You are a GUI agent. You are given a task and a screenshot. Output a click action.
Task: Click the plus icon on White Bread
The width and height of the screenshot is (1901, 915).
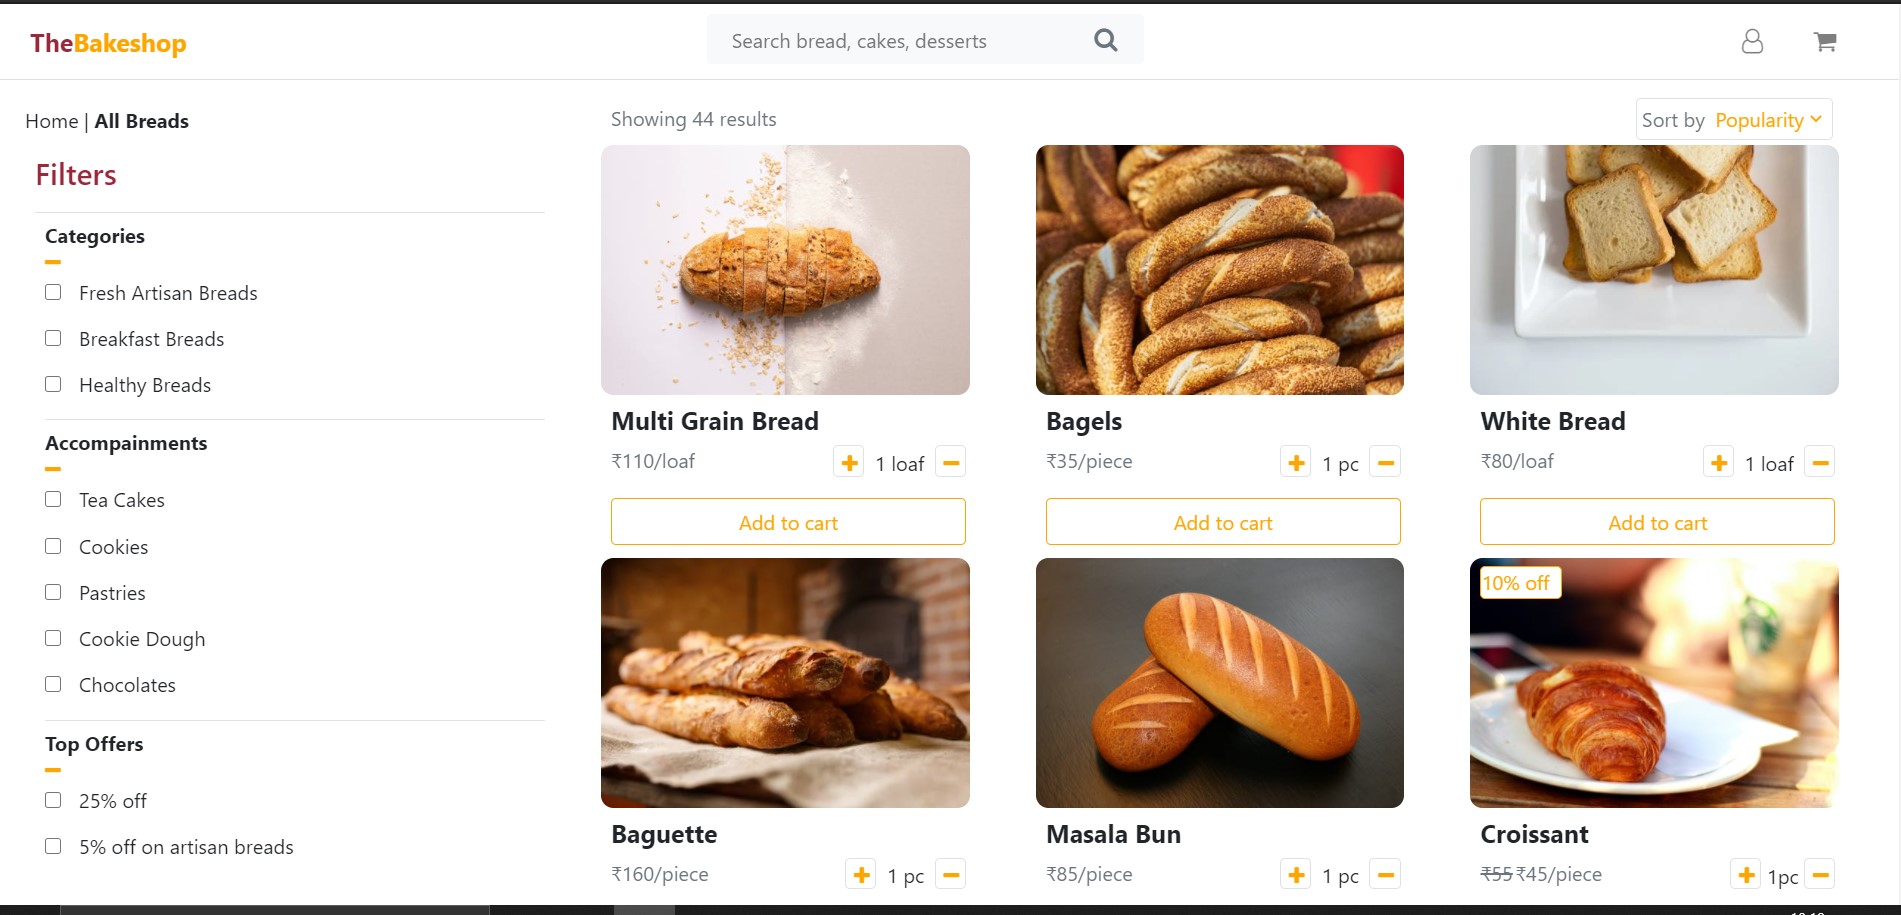[1718, 462]
